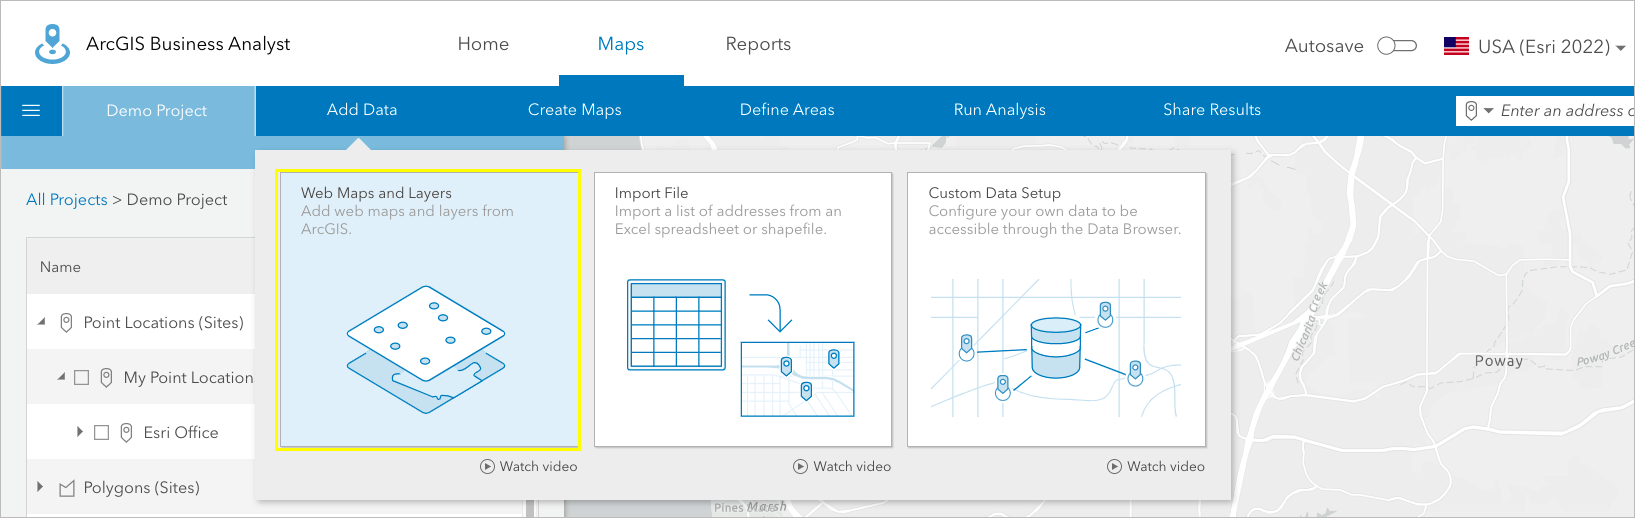Viewport: 1635px width, 518px height.
Task: Click the Enter an address search field
Action: pyautogui.click(x=1566, y=111)
